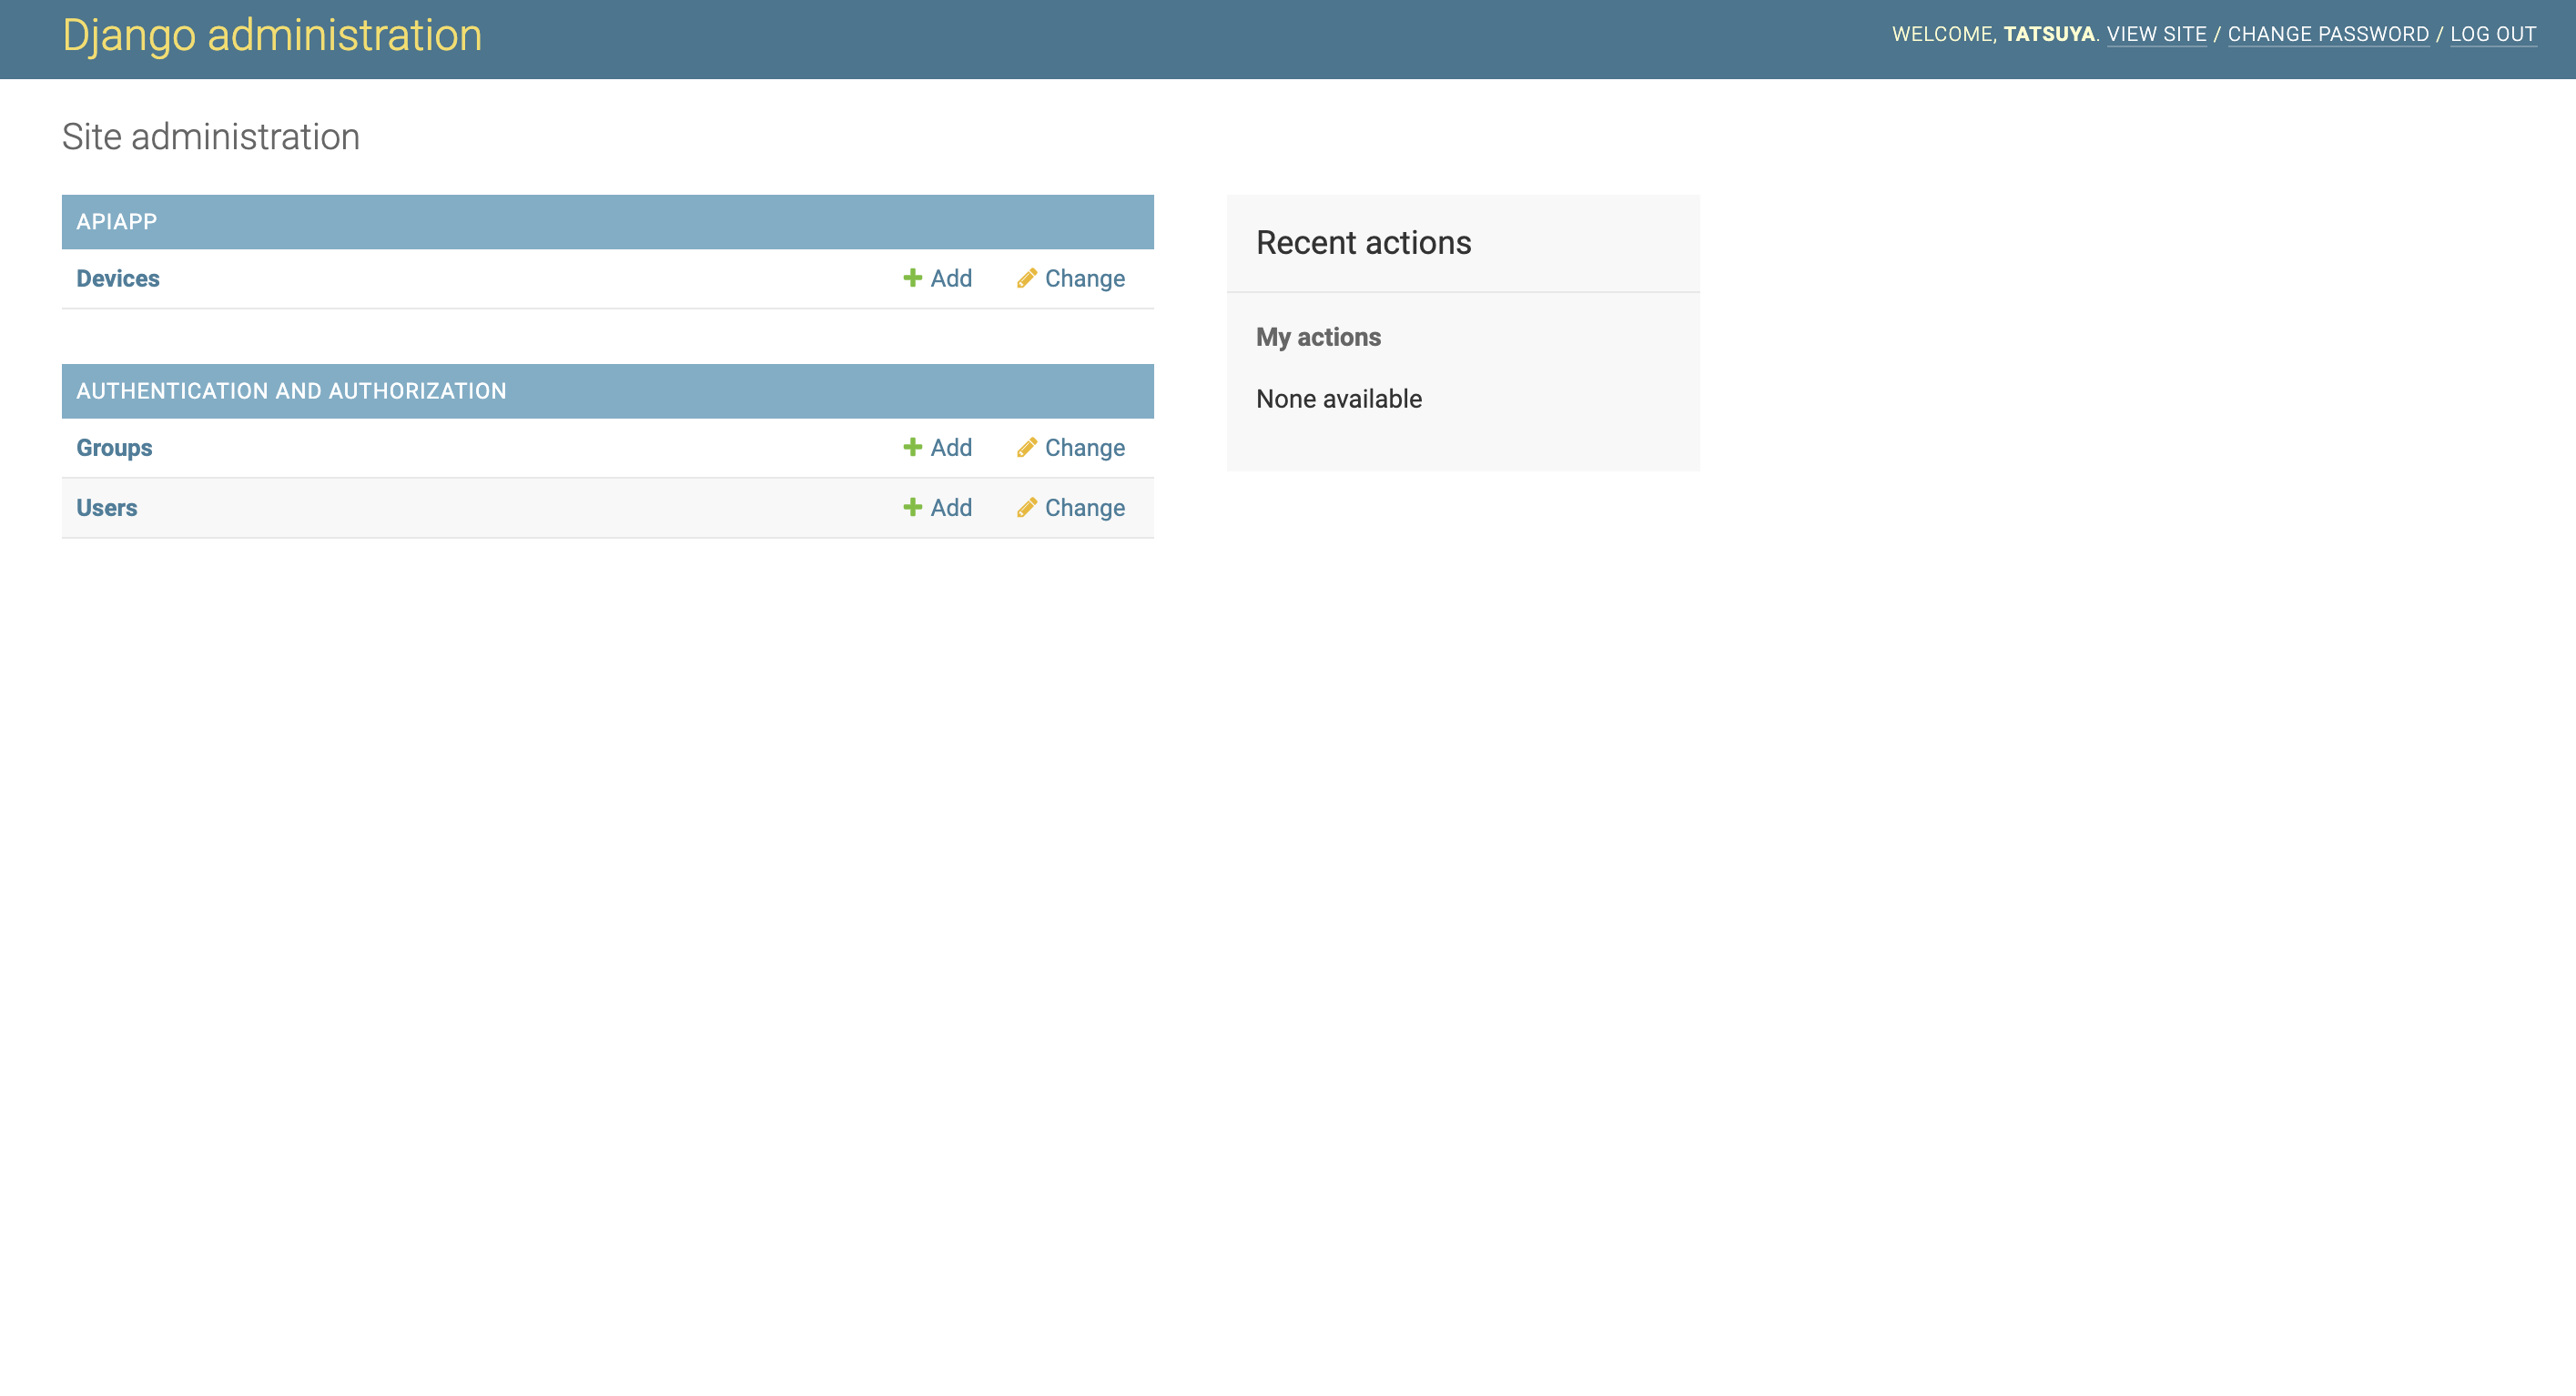Click the green plus icon for Groups
2576x1396 pixels.
click(912, 447)
